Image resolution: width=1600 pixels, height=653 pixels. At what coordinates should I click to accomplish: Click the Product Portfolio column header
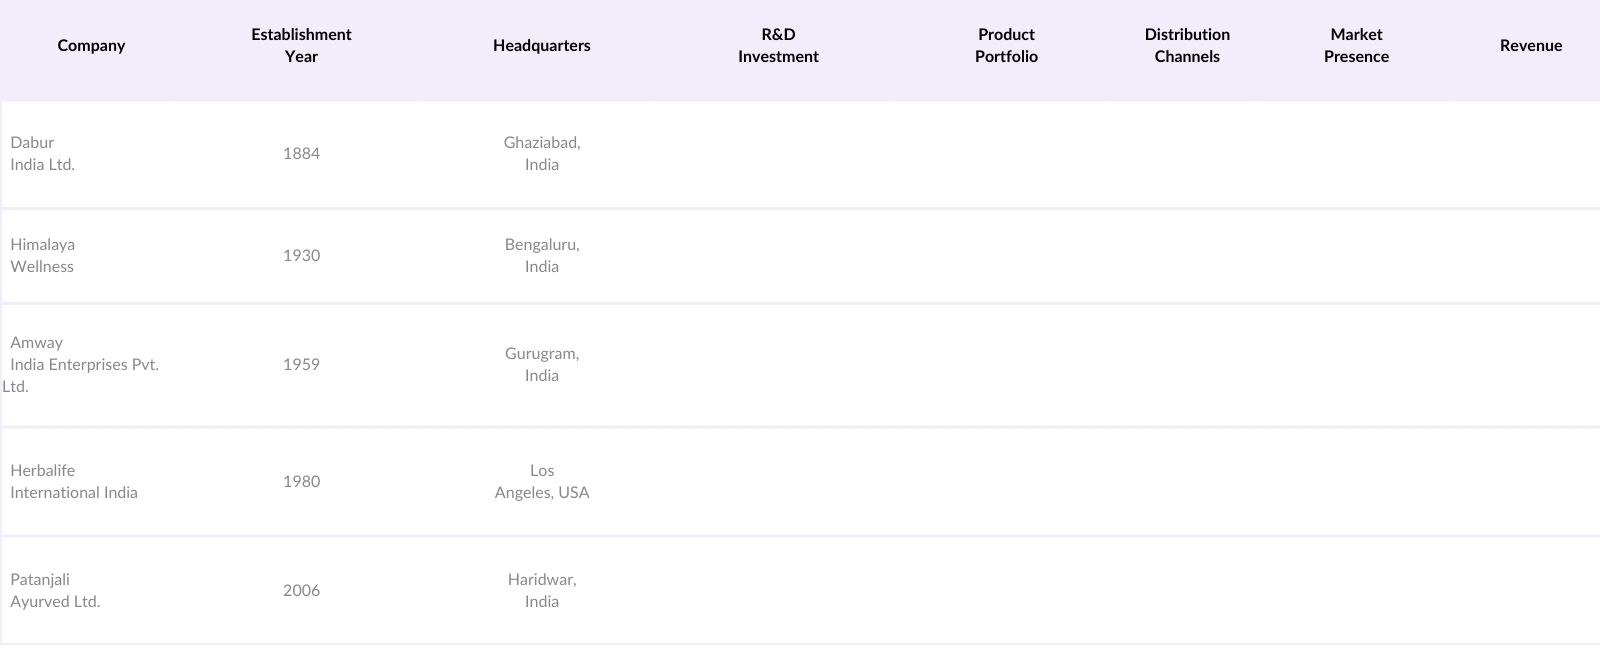click(x=1006, y=46)
